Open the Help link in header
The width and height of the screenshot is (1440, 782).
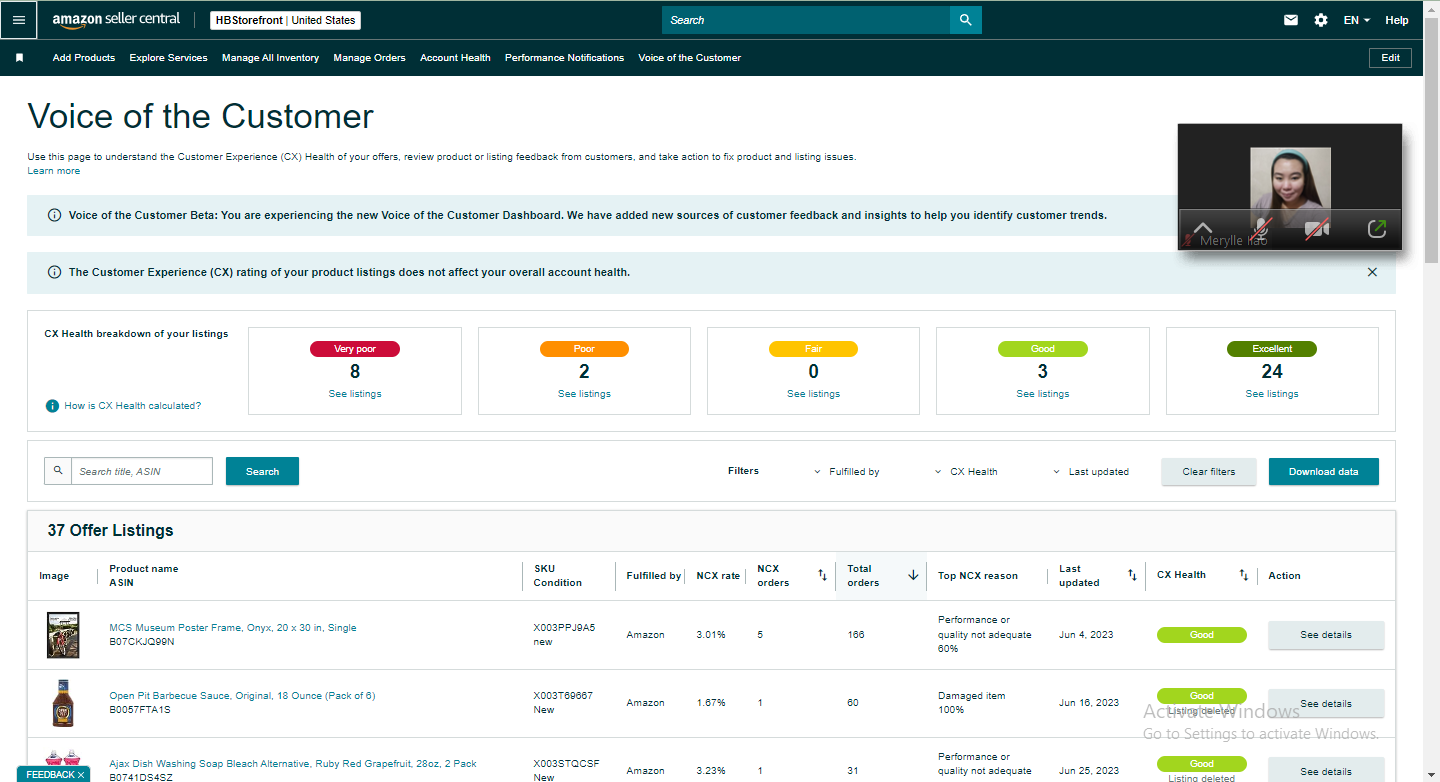pos(1397,20)
